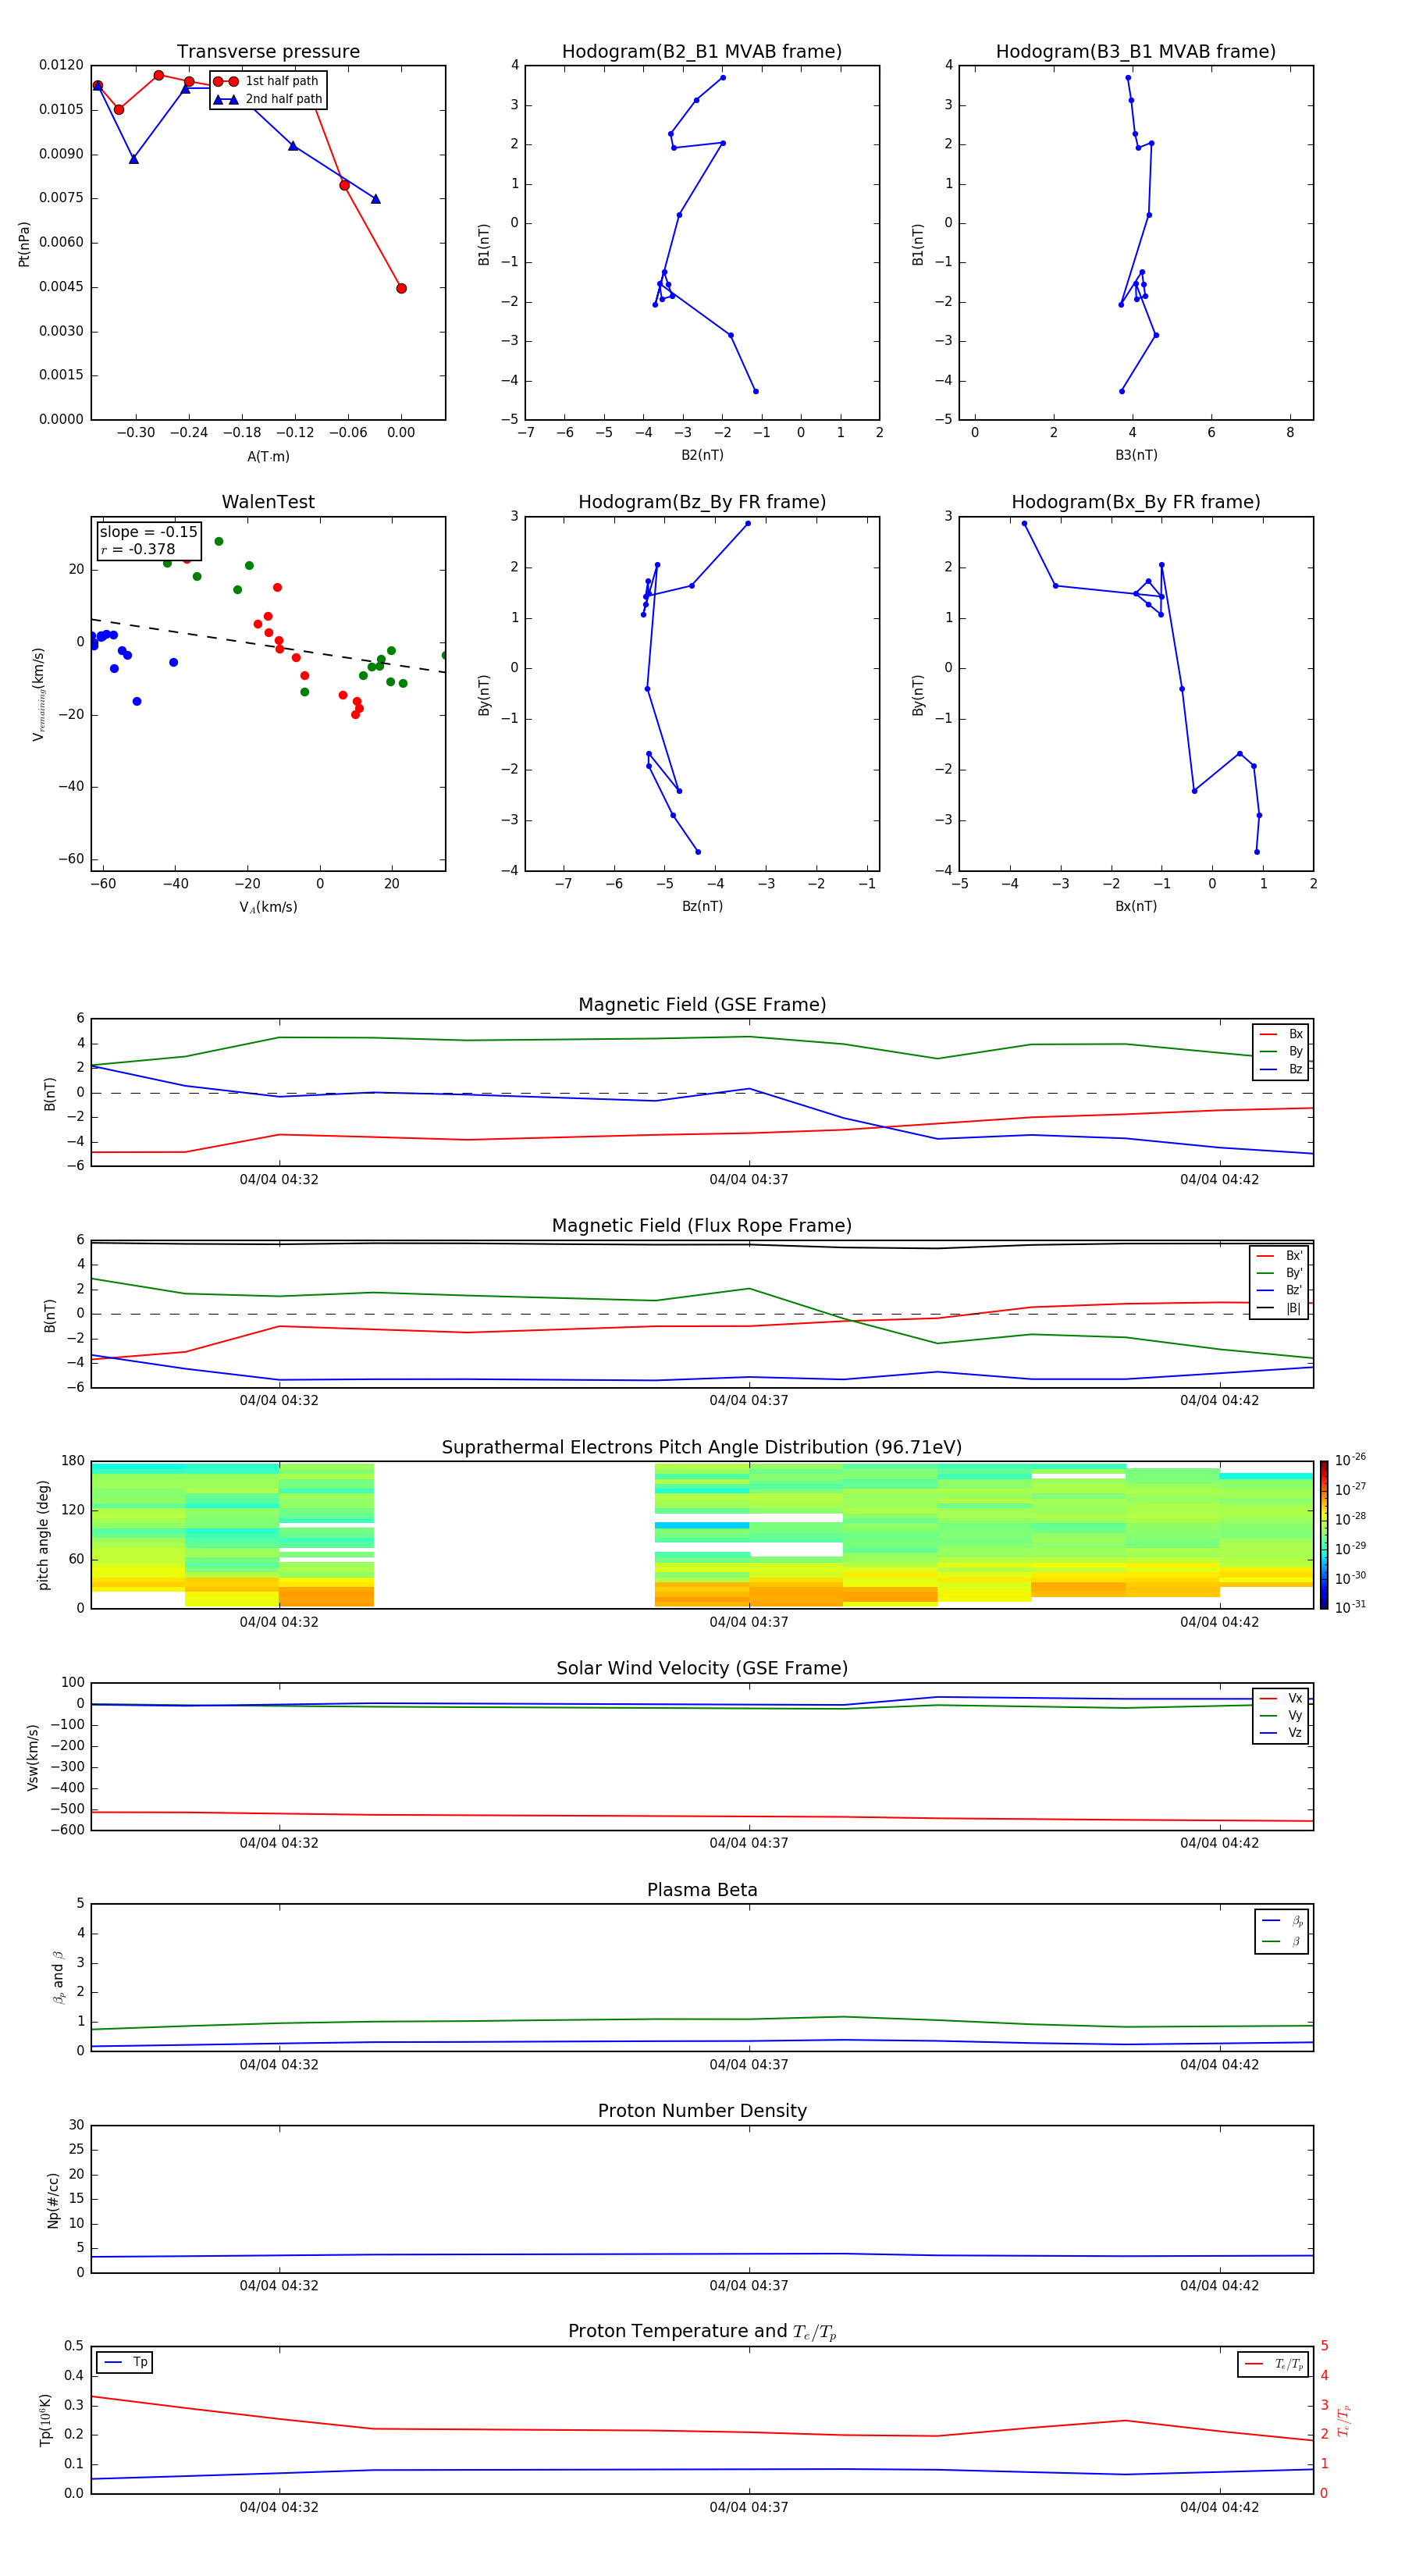This screenshot has height=2576, width=1405.
Task: Click the 'B2(nT)' x-axis label
Action: pos(702,455)
